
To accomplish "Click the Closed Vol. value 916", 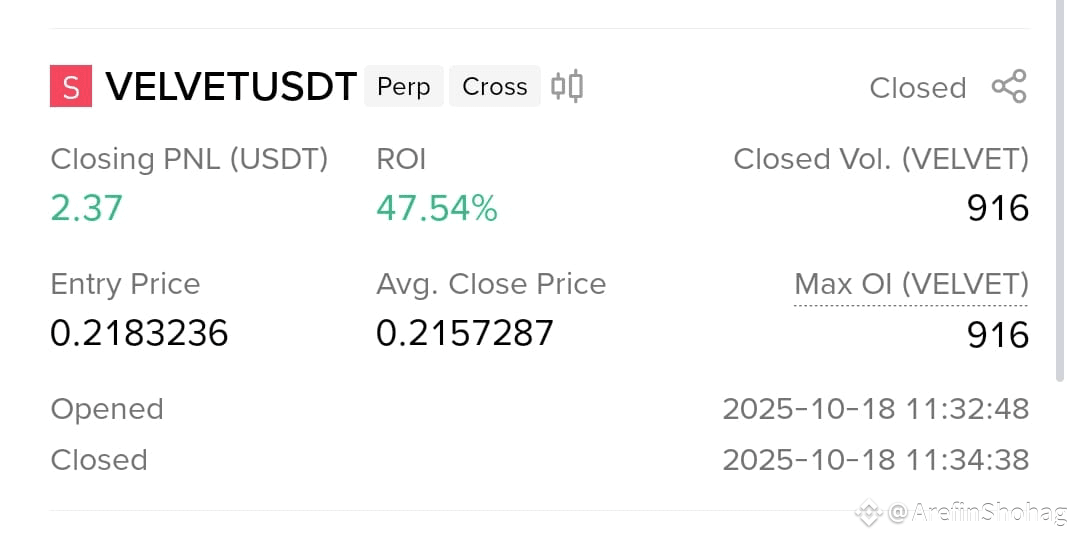I will click(x=998, y=208).
